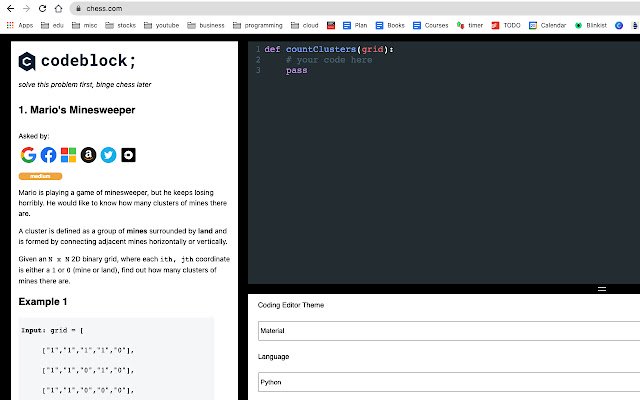Open the stocks bookmarks folder
Image resolution: width=640 pixels, height=400 pixels.
coord(119,23)
